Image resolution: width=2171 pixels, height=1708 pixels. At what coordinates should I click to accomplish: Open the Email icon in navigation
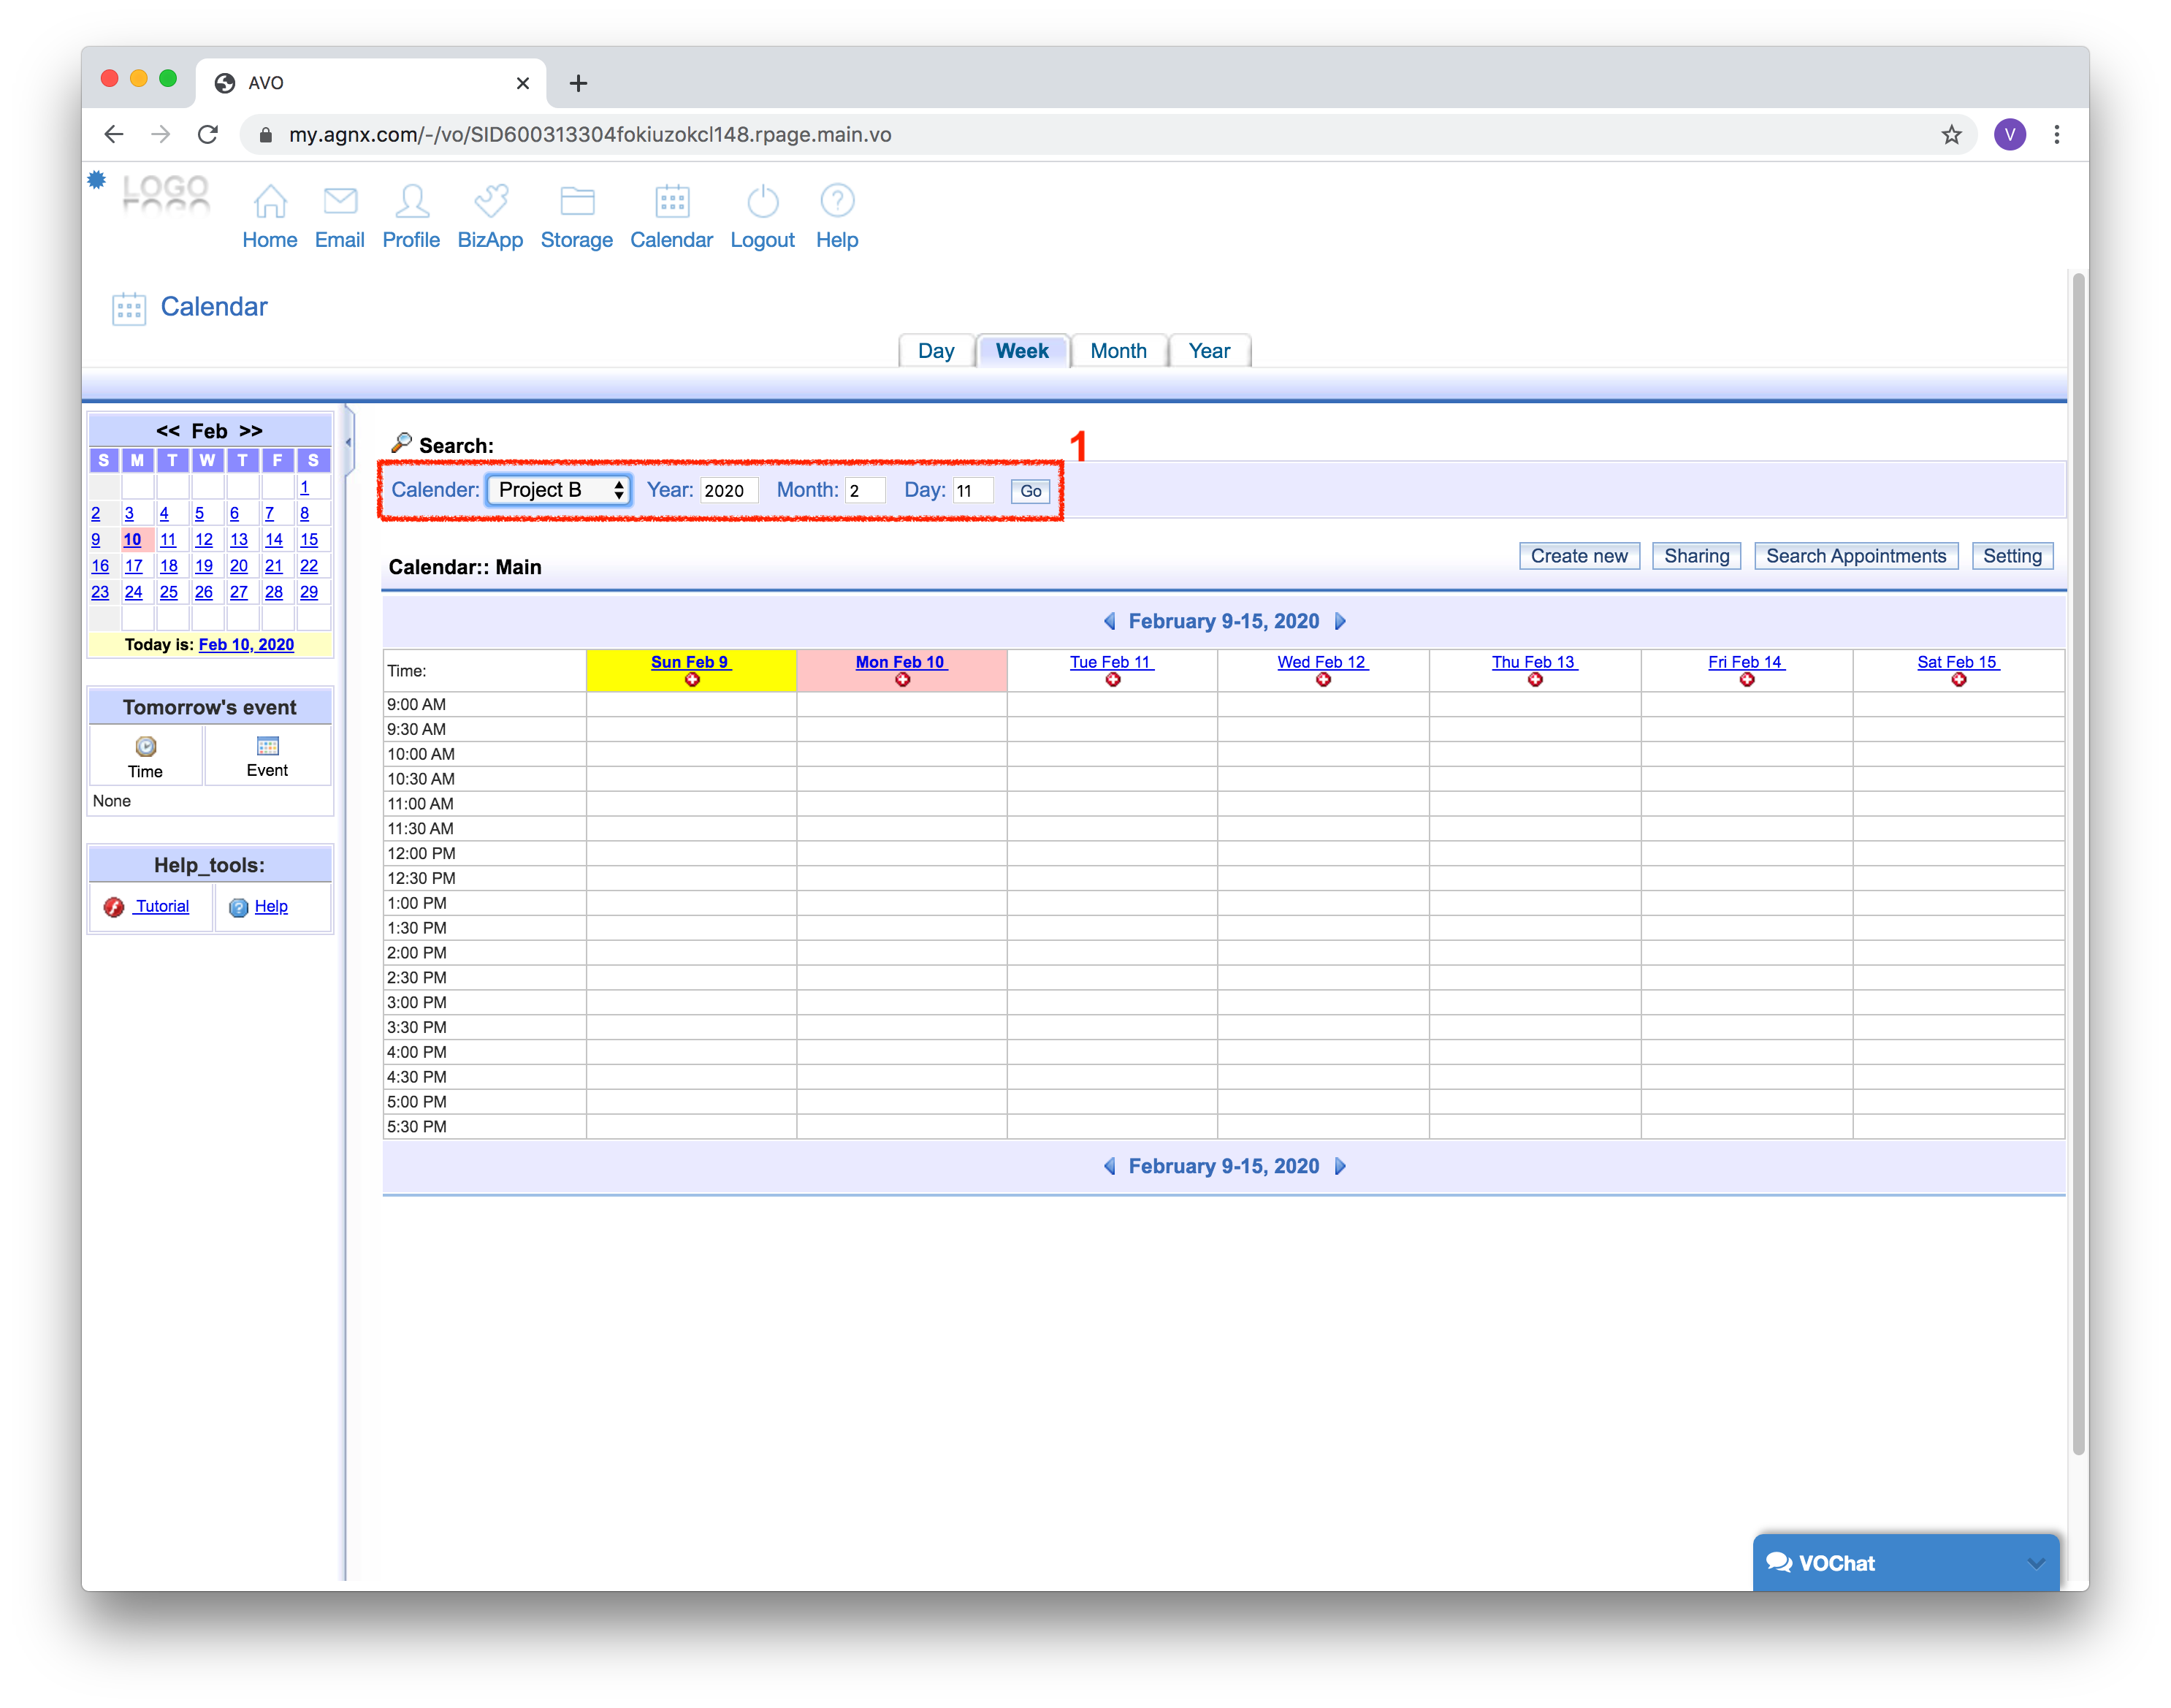[340, 201]
